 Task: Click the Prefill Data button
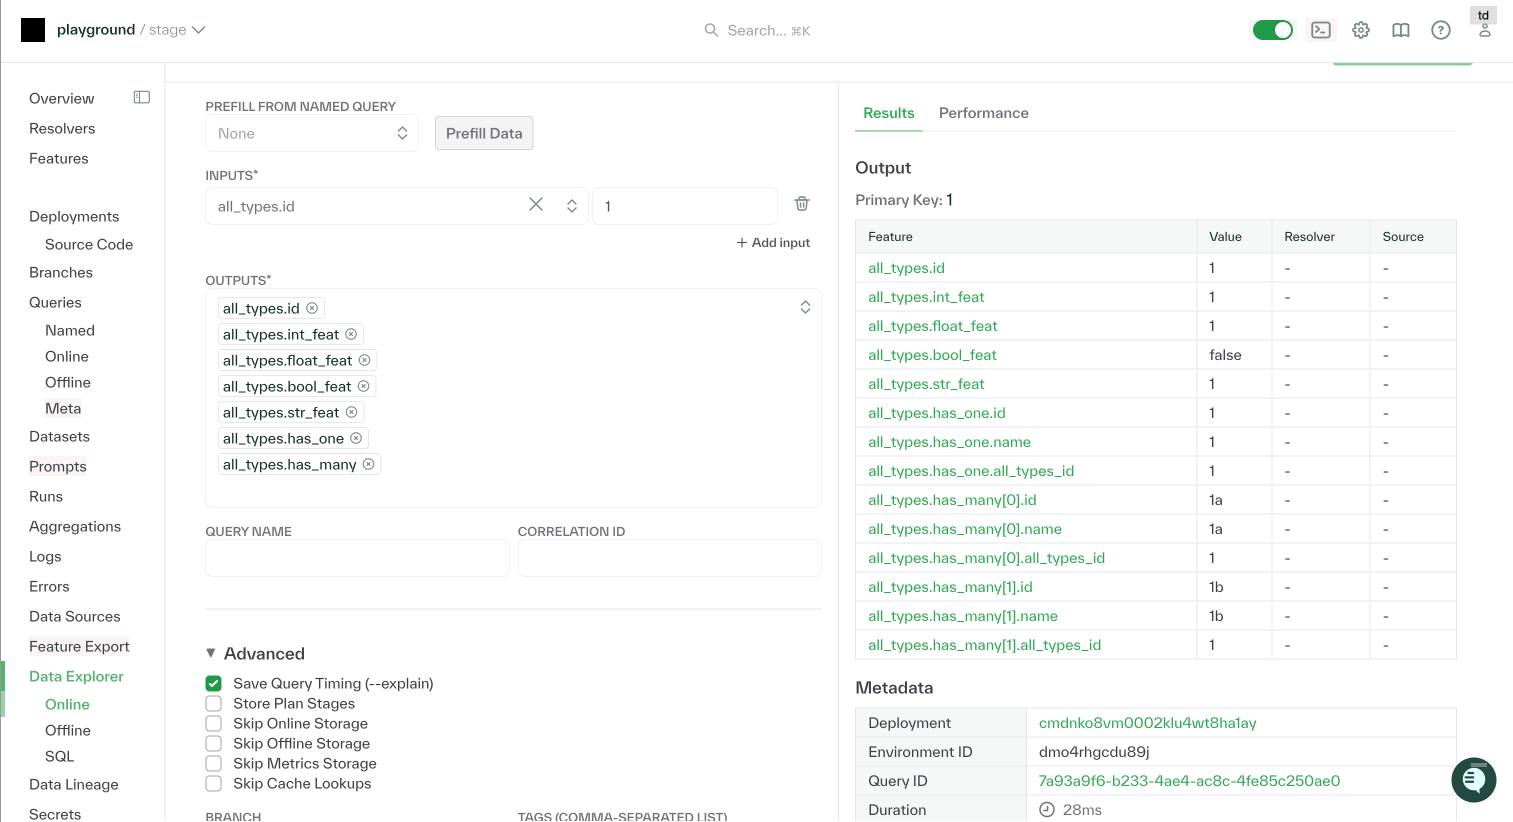(483, 132)
